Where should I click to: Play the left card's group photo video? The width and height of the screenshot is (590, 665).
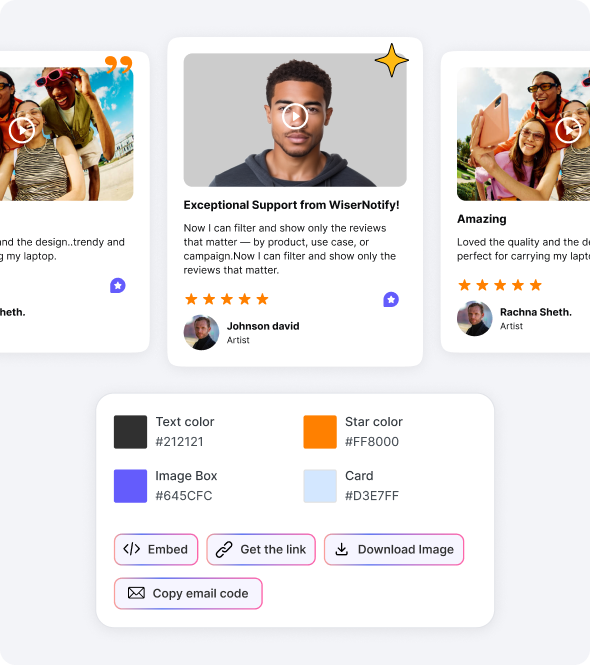(x=22, y=130)
